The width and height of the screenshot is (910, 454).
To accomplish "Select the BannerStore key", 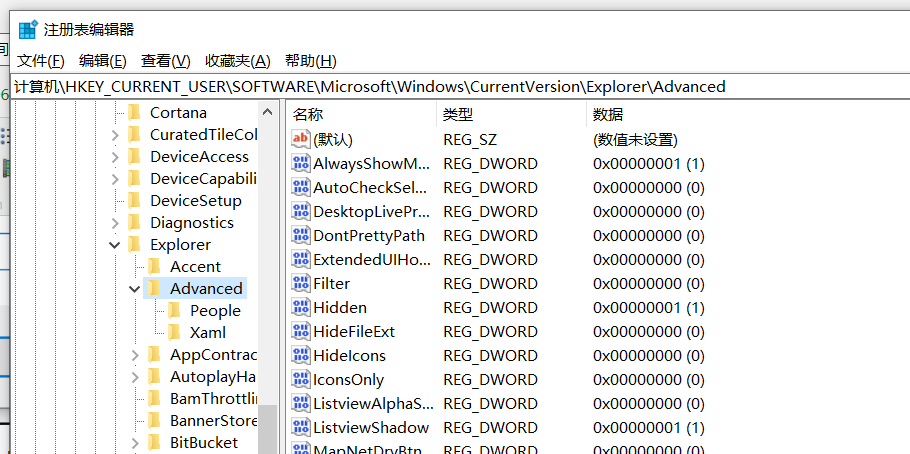I will click(x=214, y=421).
